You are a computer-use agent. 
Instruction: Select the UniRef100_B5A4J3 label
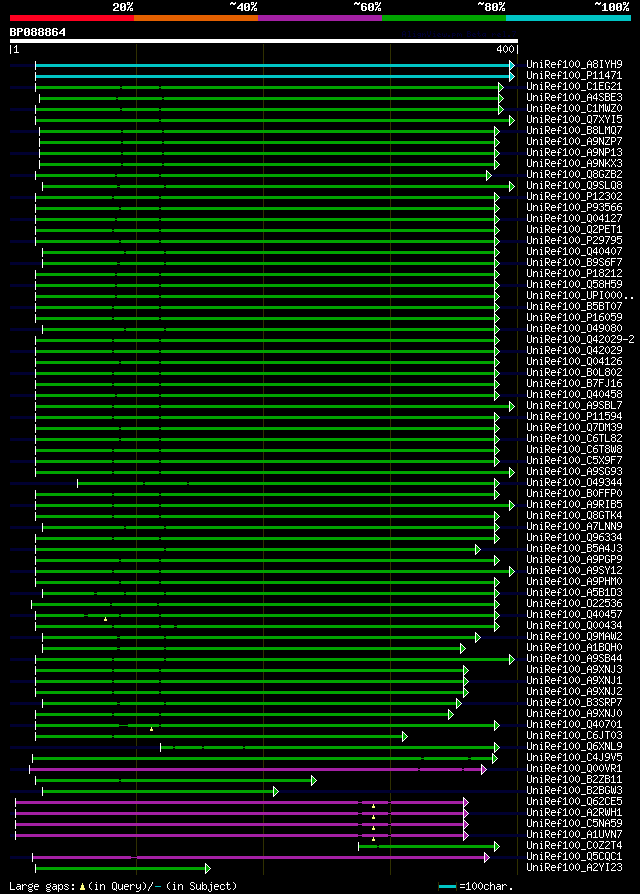tap(574, 548)
